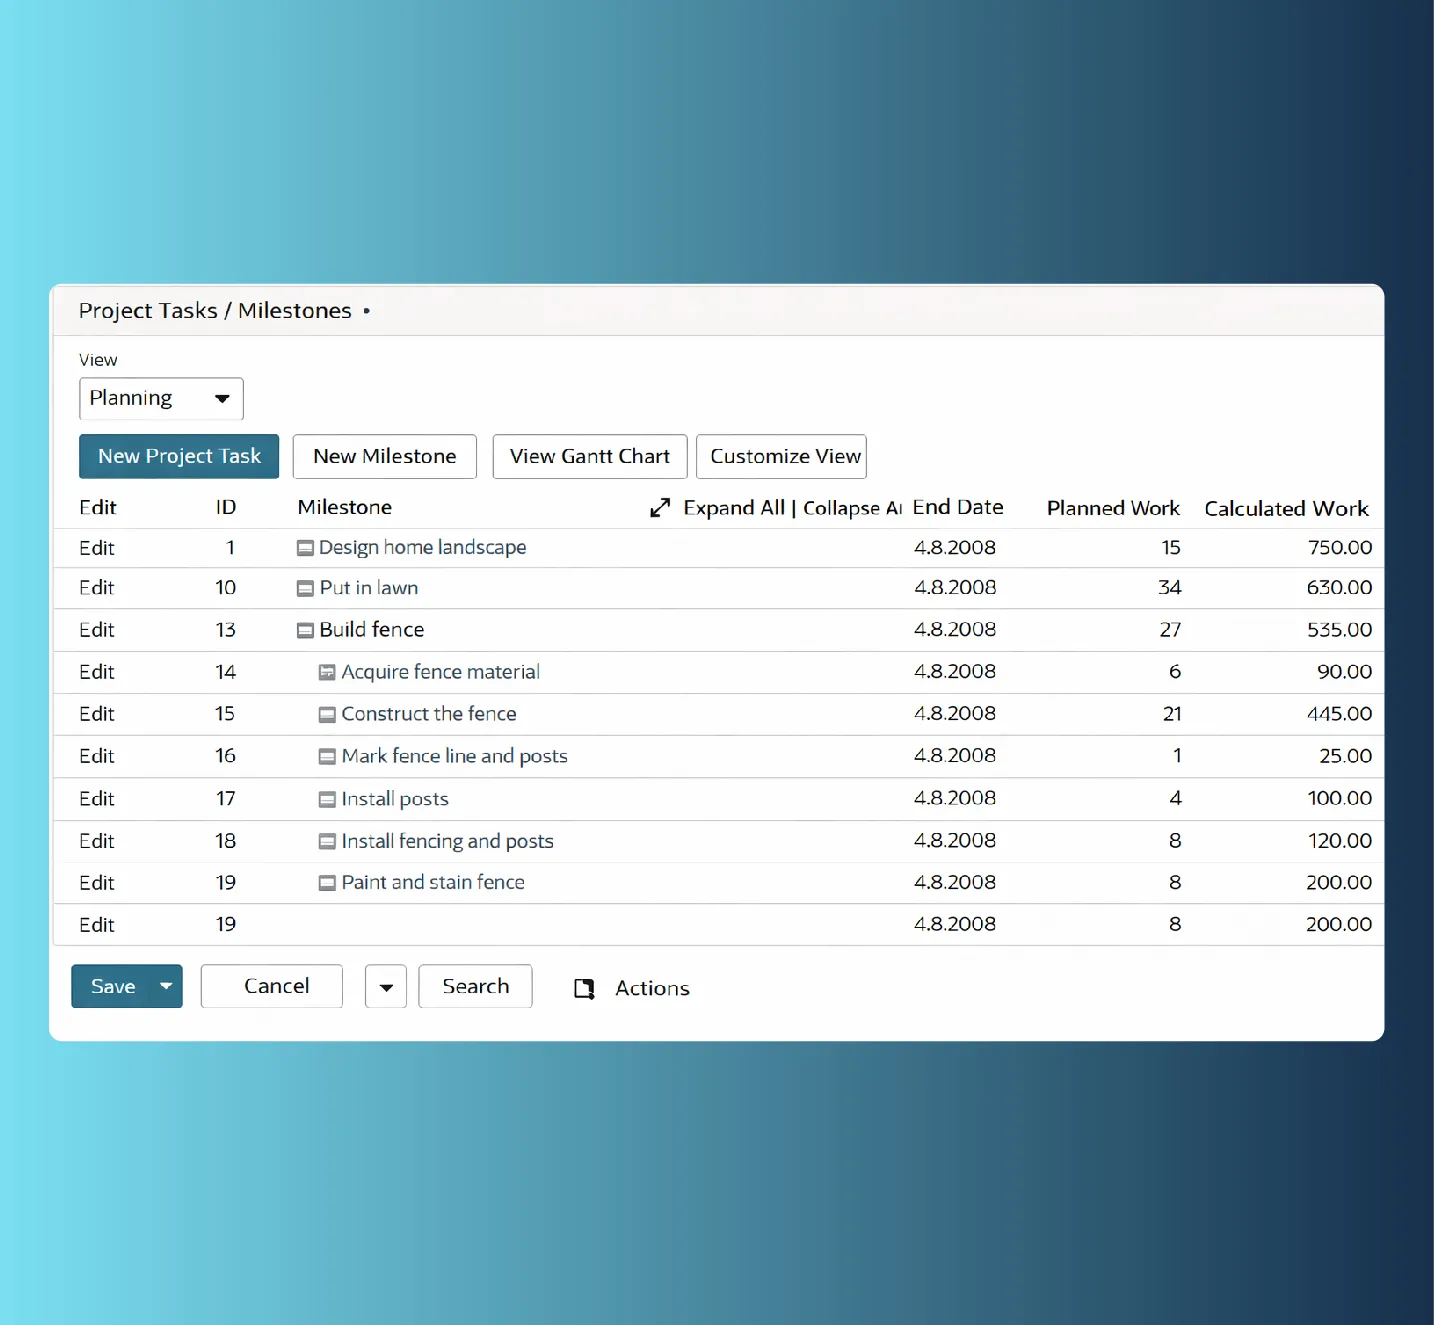Click the 25.00 calculated work value
Viewport: 1434px width, 1325px height.
pos(1345,756)
